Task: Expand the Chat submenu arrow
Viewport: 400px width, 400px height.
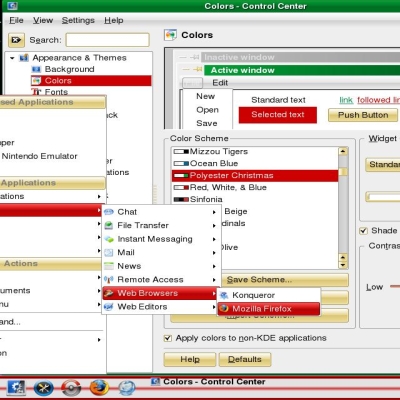Action: 214,212
